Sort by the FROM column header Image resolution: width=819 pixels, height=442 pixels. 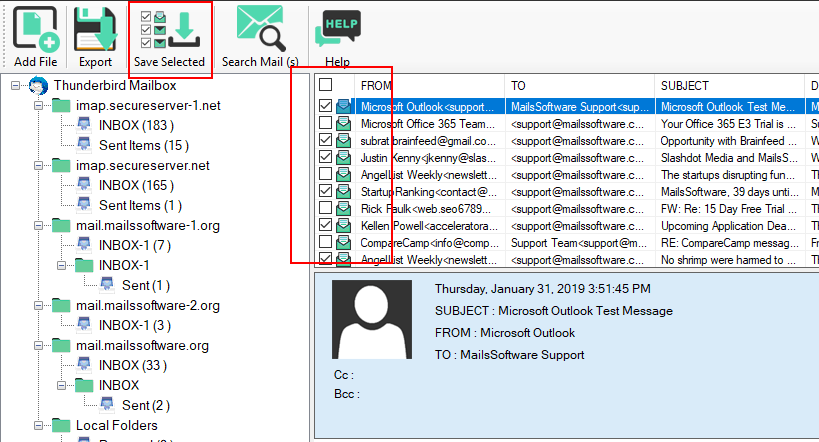click(429, 86)
